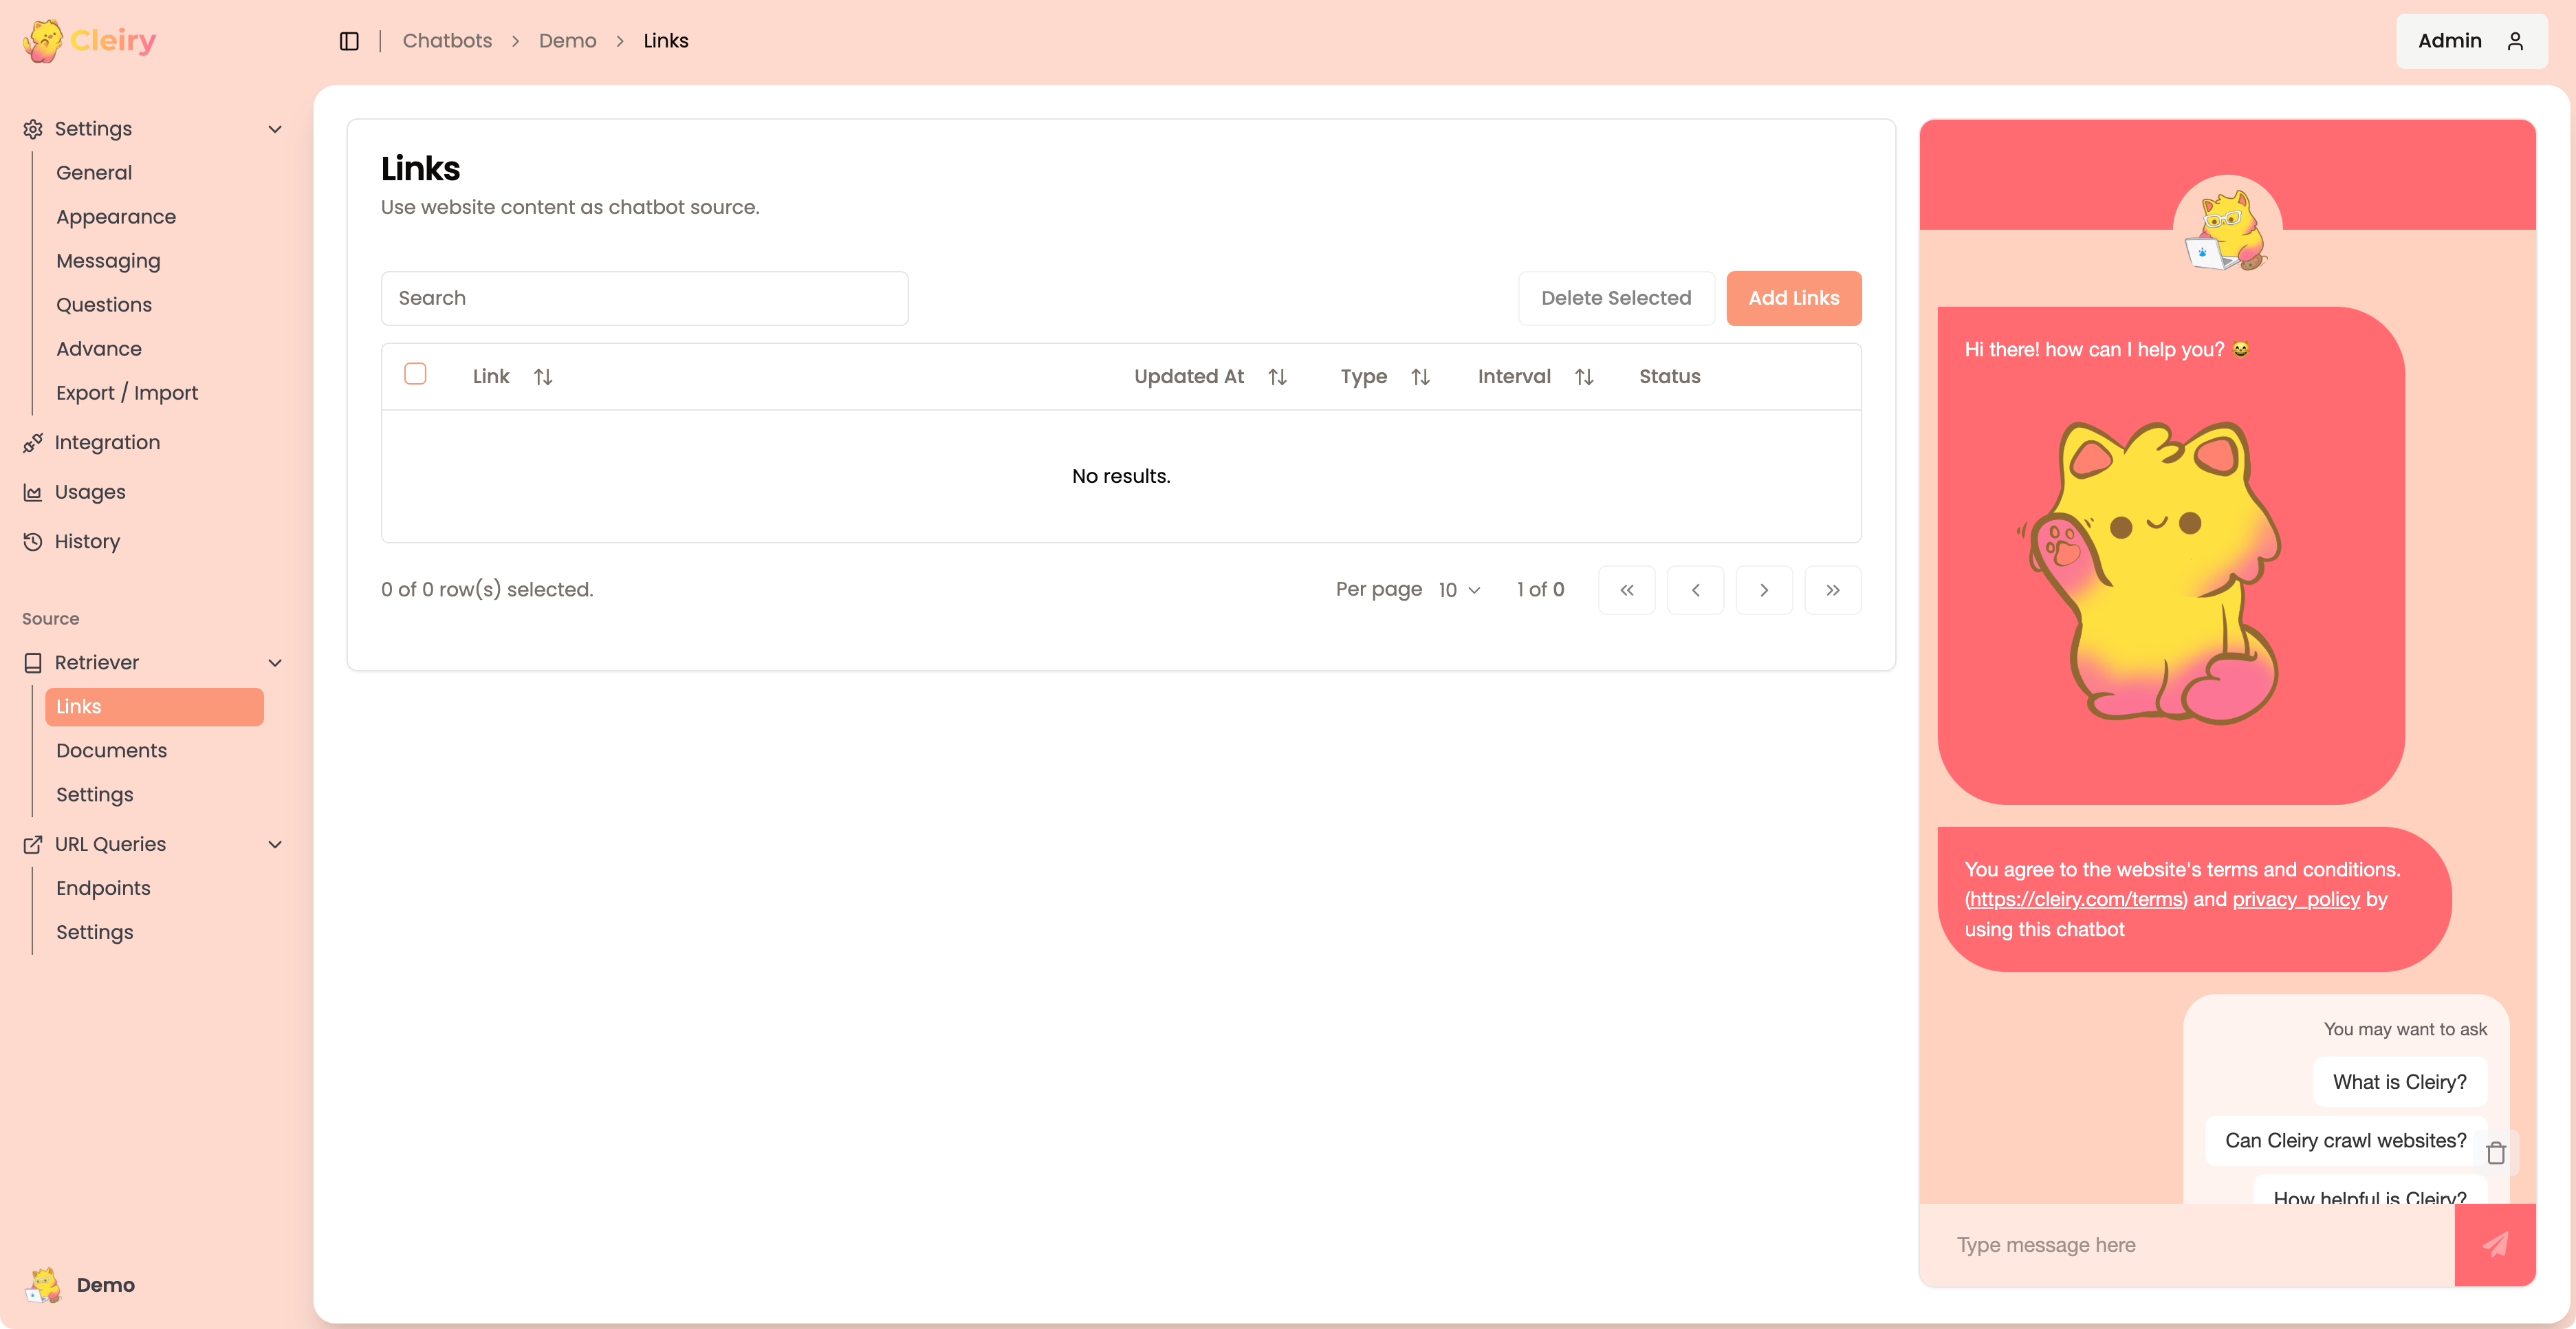
Task: Toggle select-all rows checkbox
Action: coord(415,374)
